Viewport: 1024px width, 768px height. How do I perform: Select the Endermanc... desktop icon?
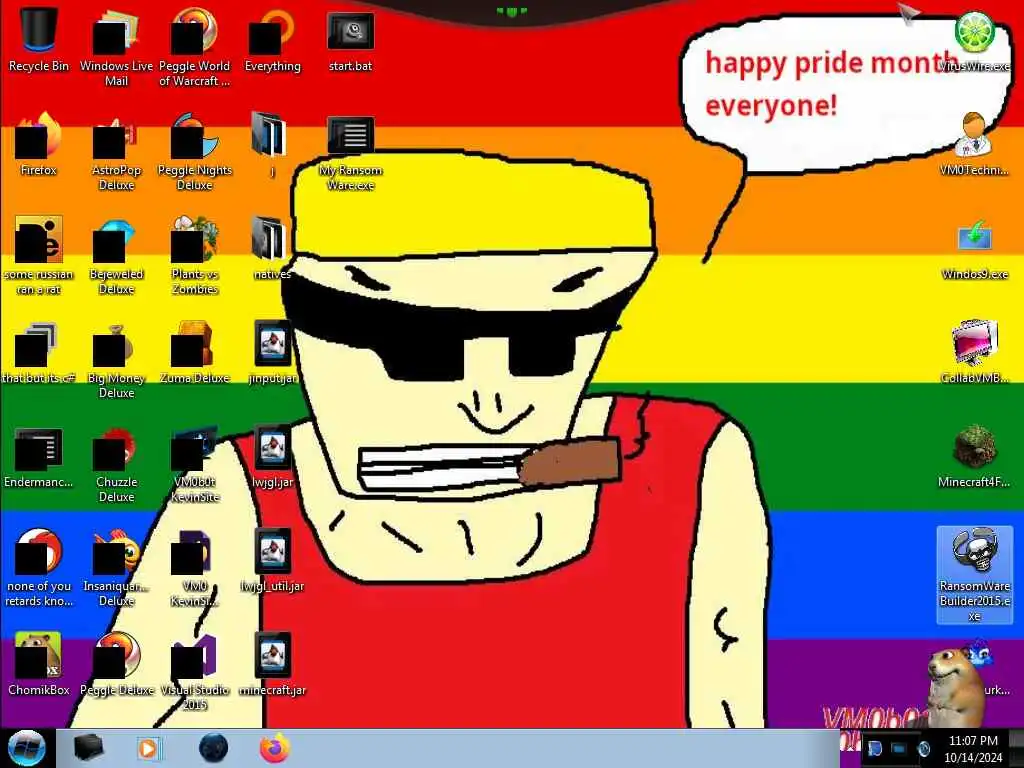[39, 457]
